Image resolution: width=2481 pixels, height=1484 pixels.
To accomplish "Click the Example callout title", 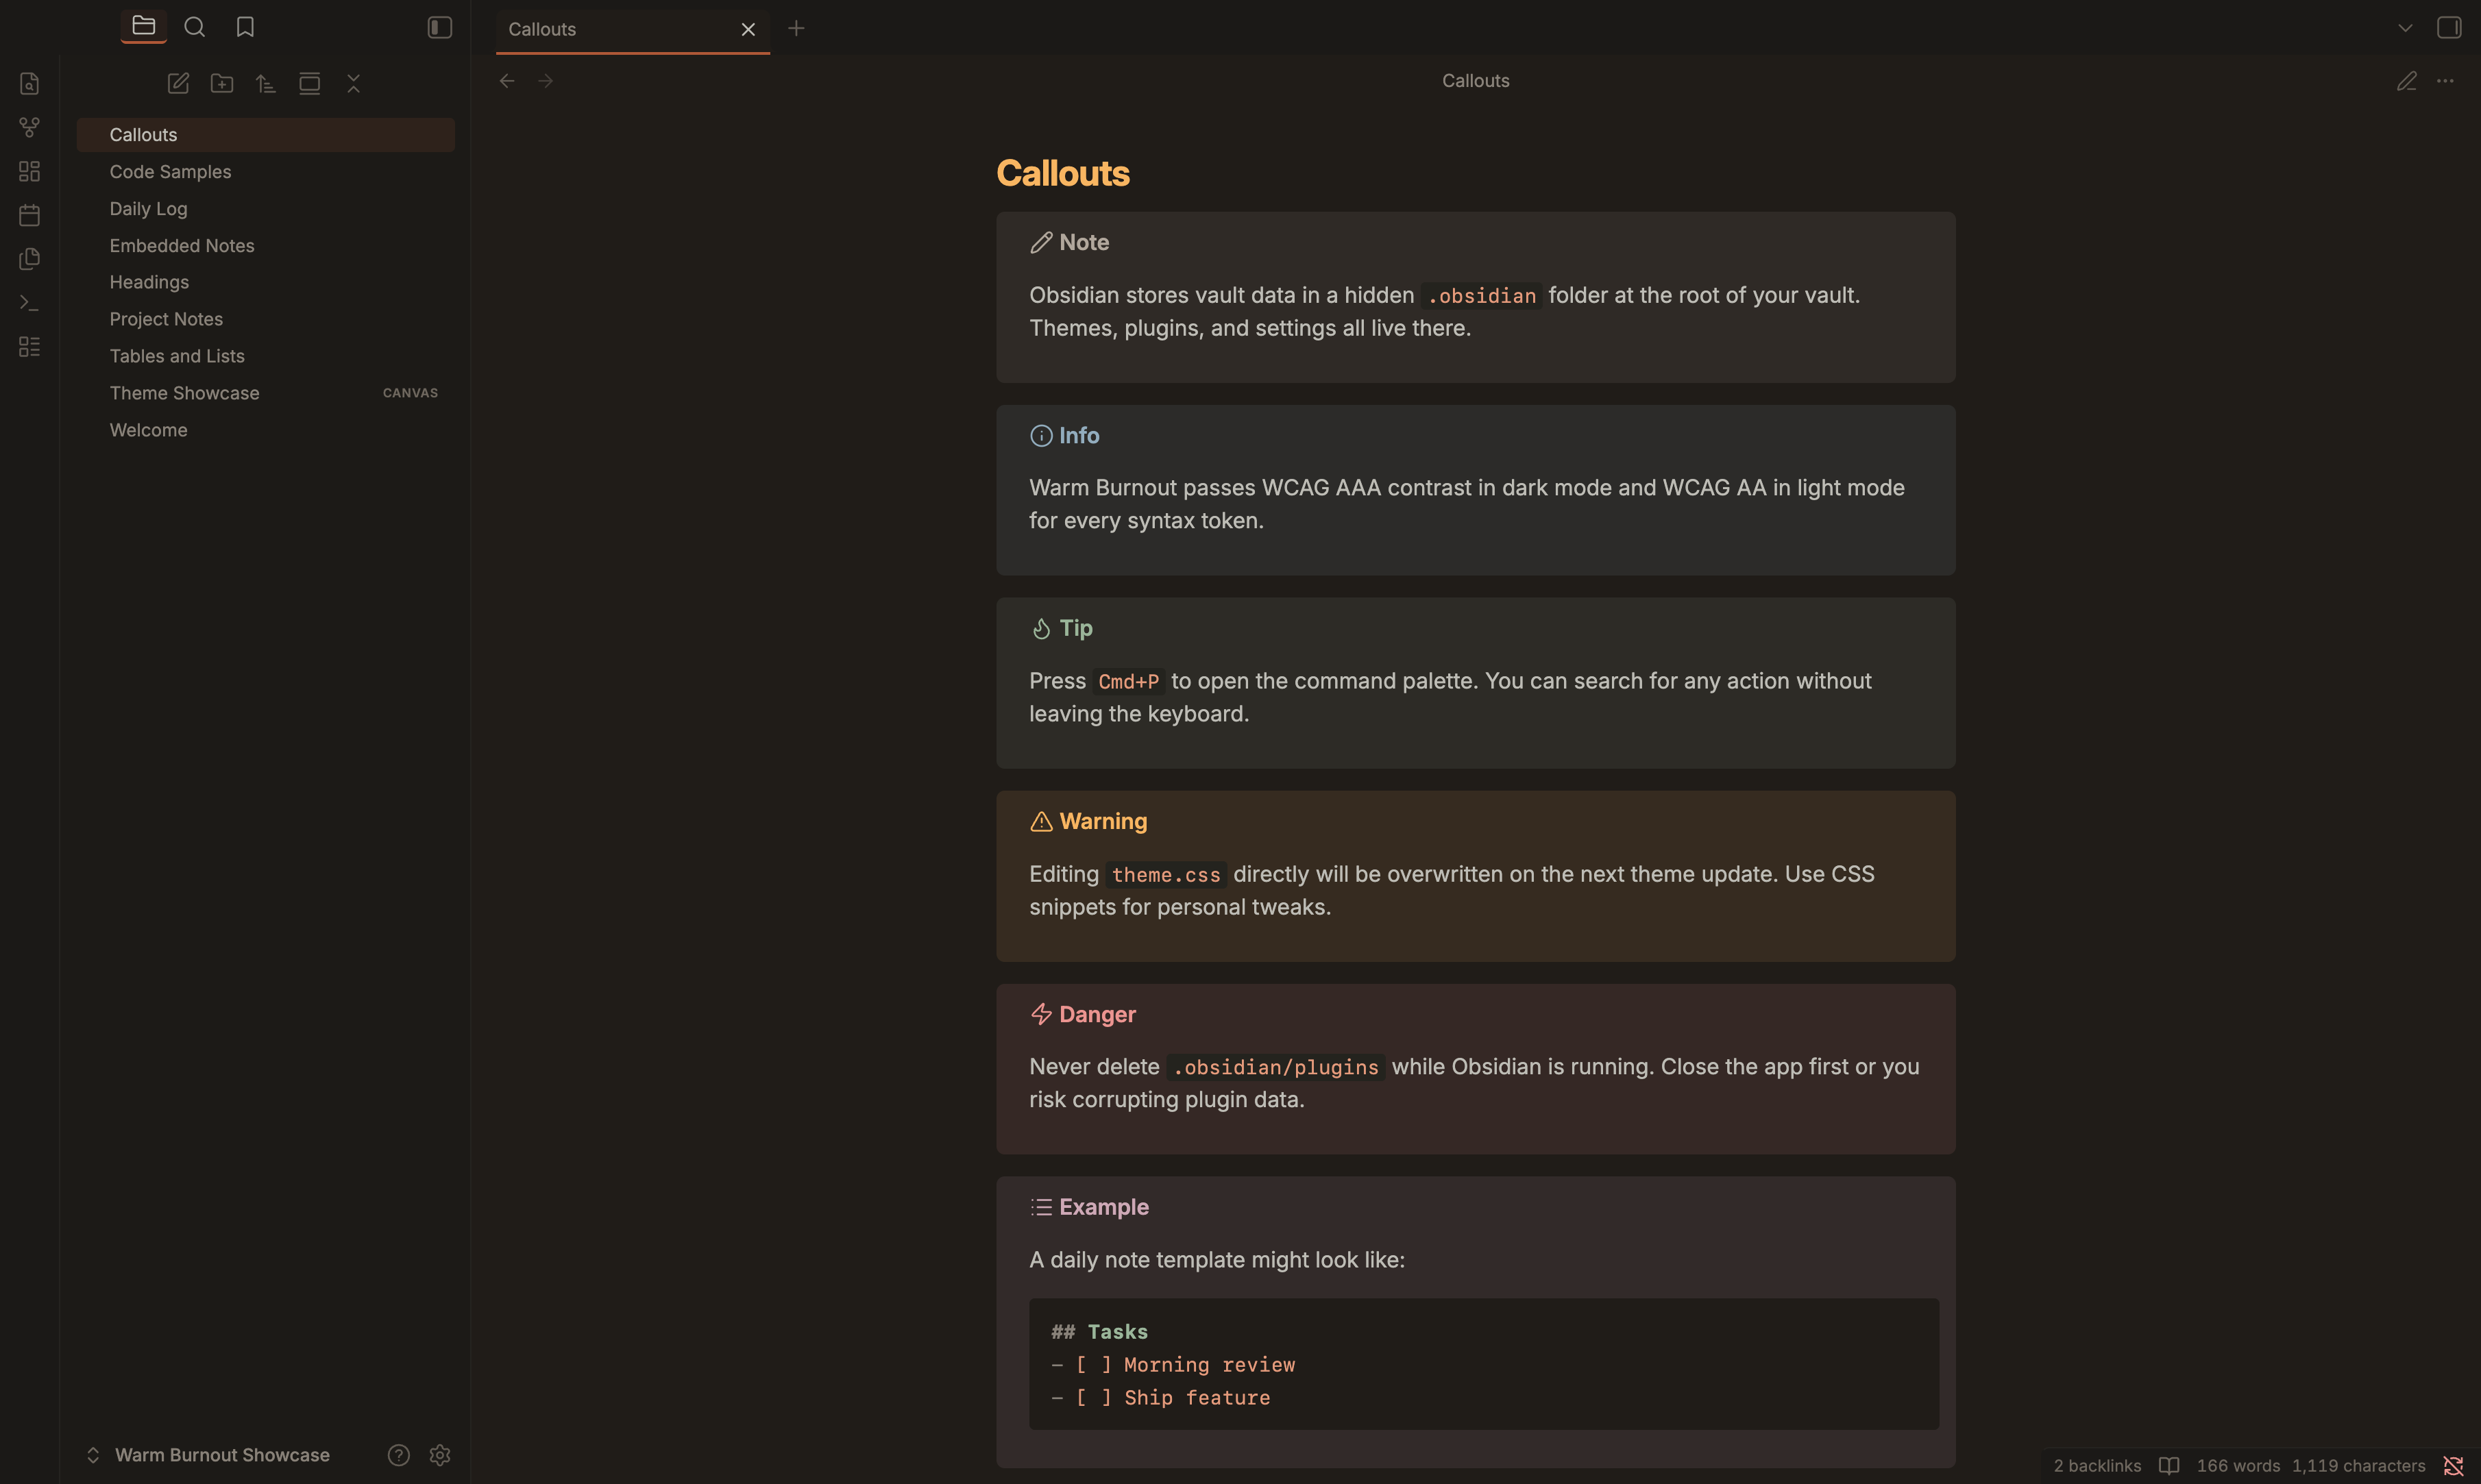I will tap(1104, 1208).
